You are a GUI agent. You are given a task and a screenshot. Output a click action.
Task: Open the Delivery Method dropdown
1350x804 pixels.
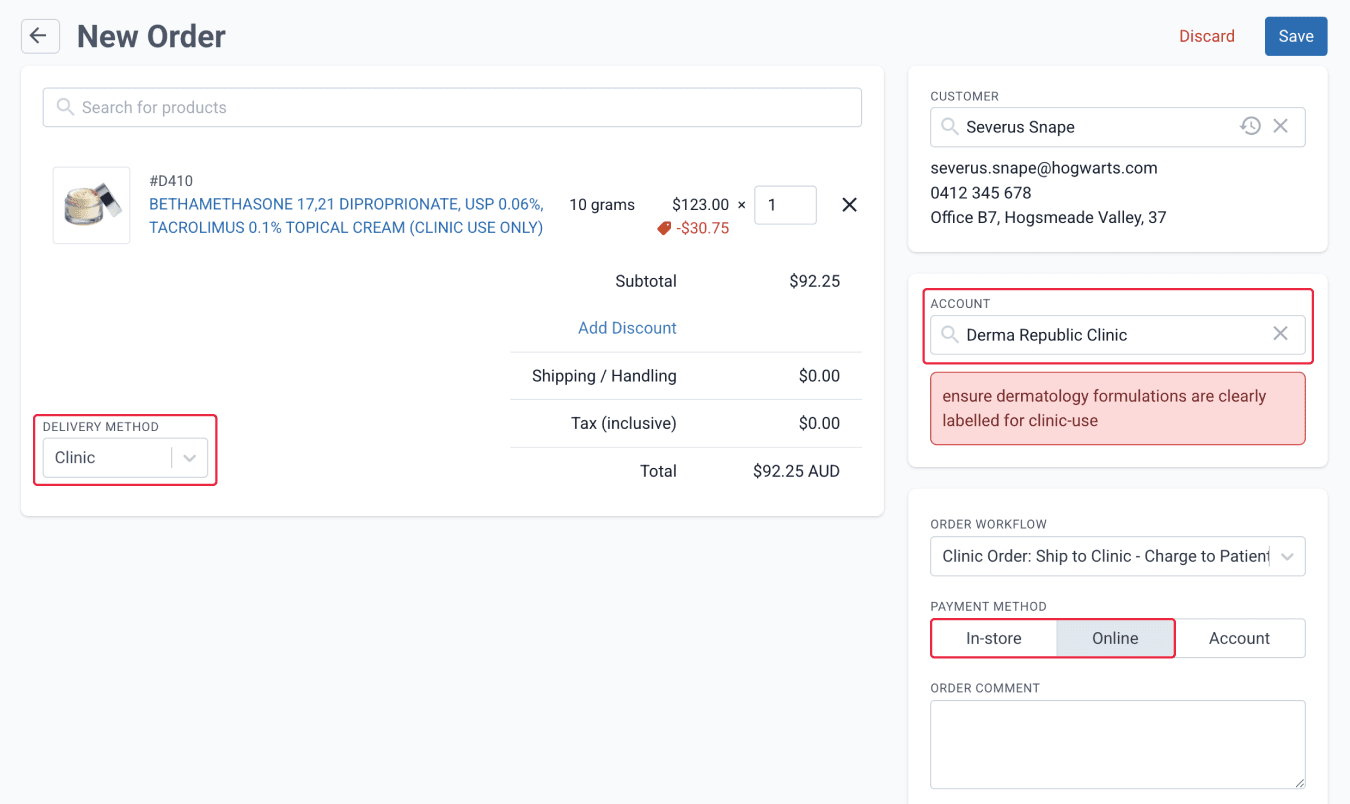click(x=125, y=458)
